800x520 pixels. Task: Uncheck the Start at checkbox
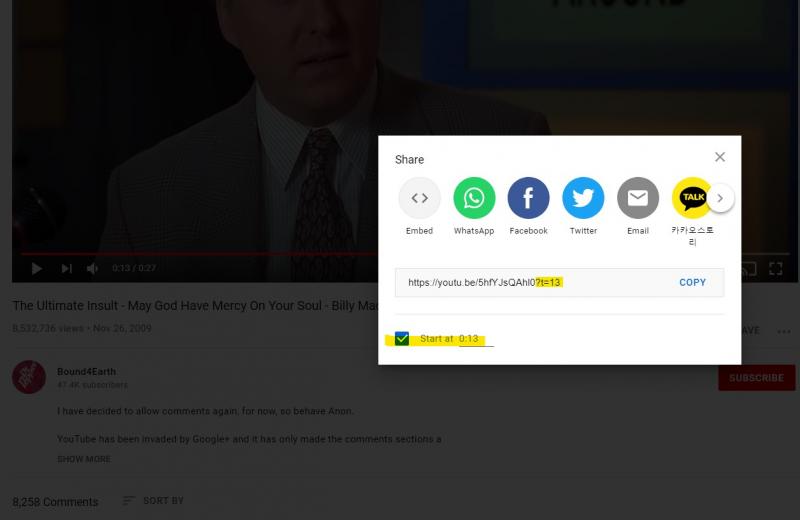(x=402, y=338)
